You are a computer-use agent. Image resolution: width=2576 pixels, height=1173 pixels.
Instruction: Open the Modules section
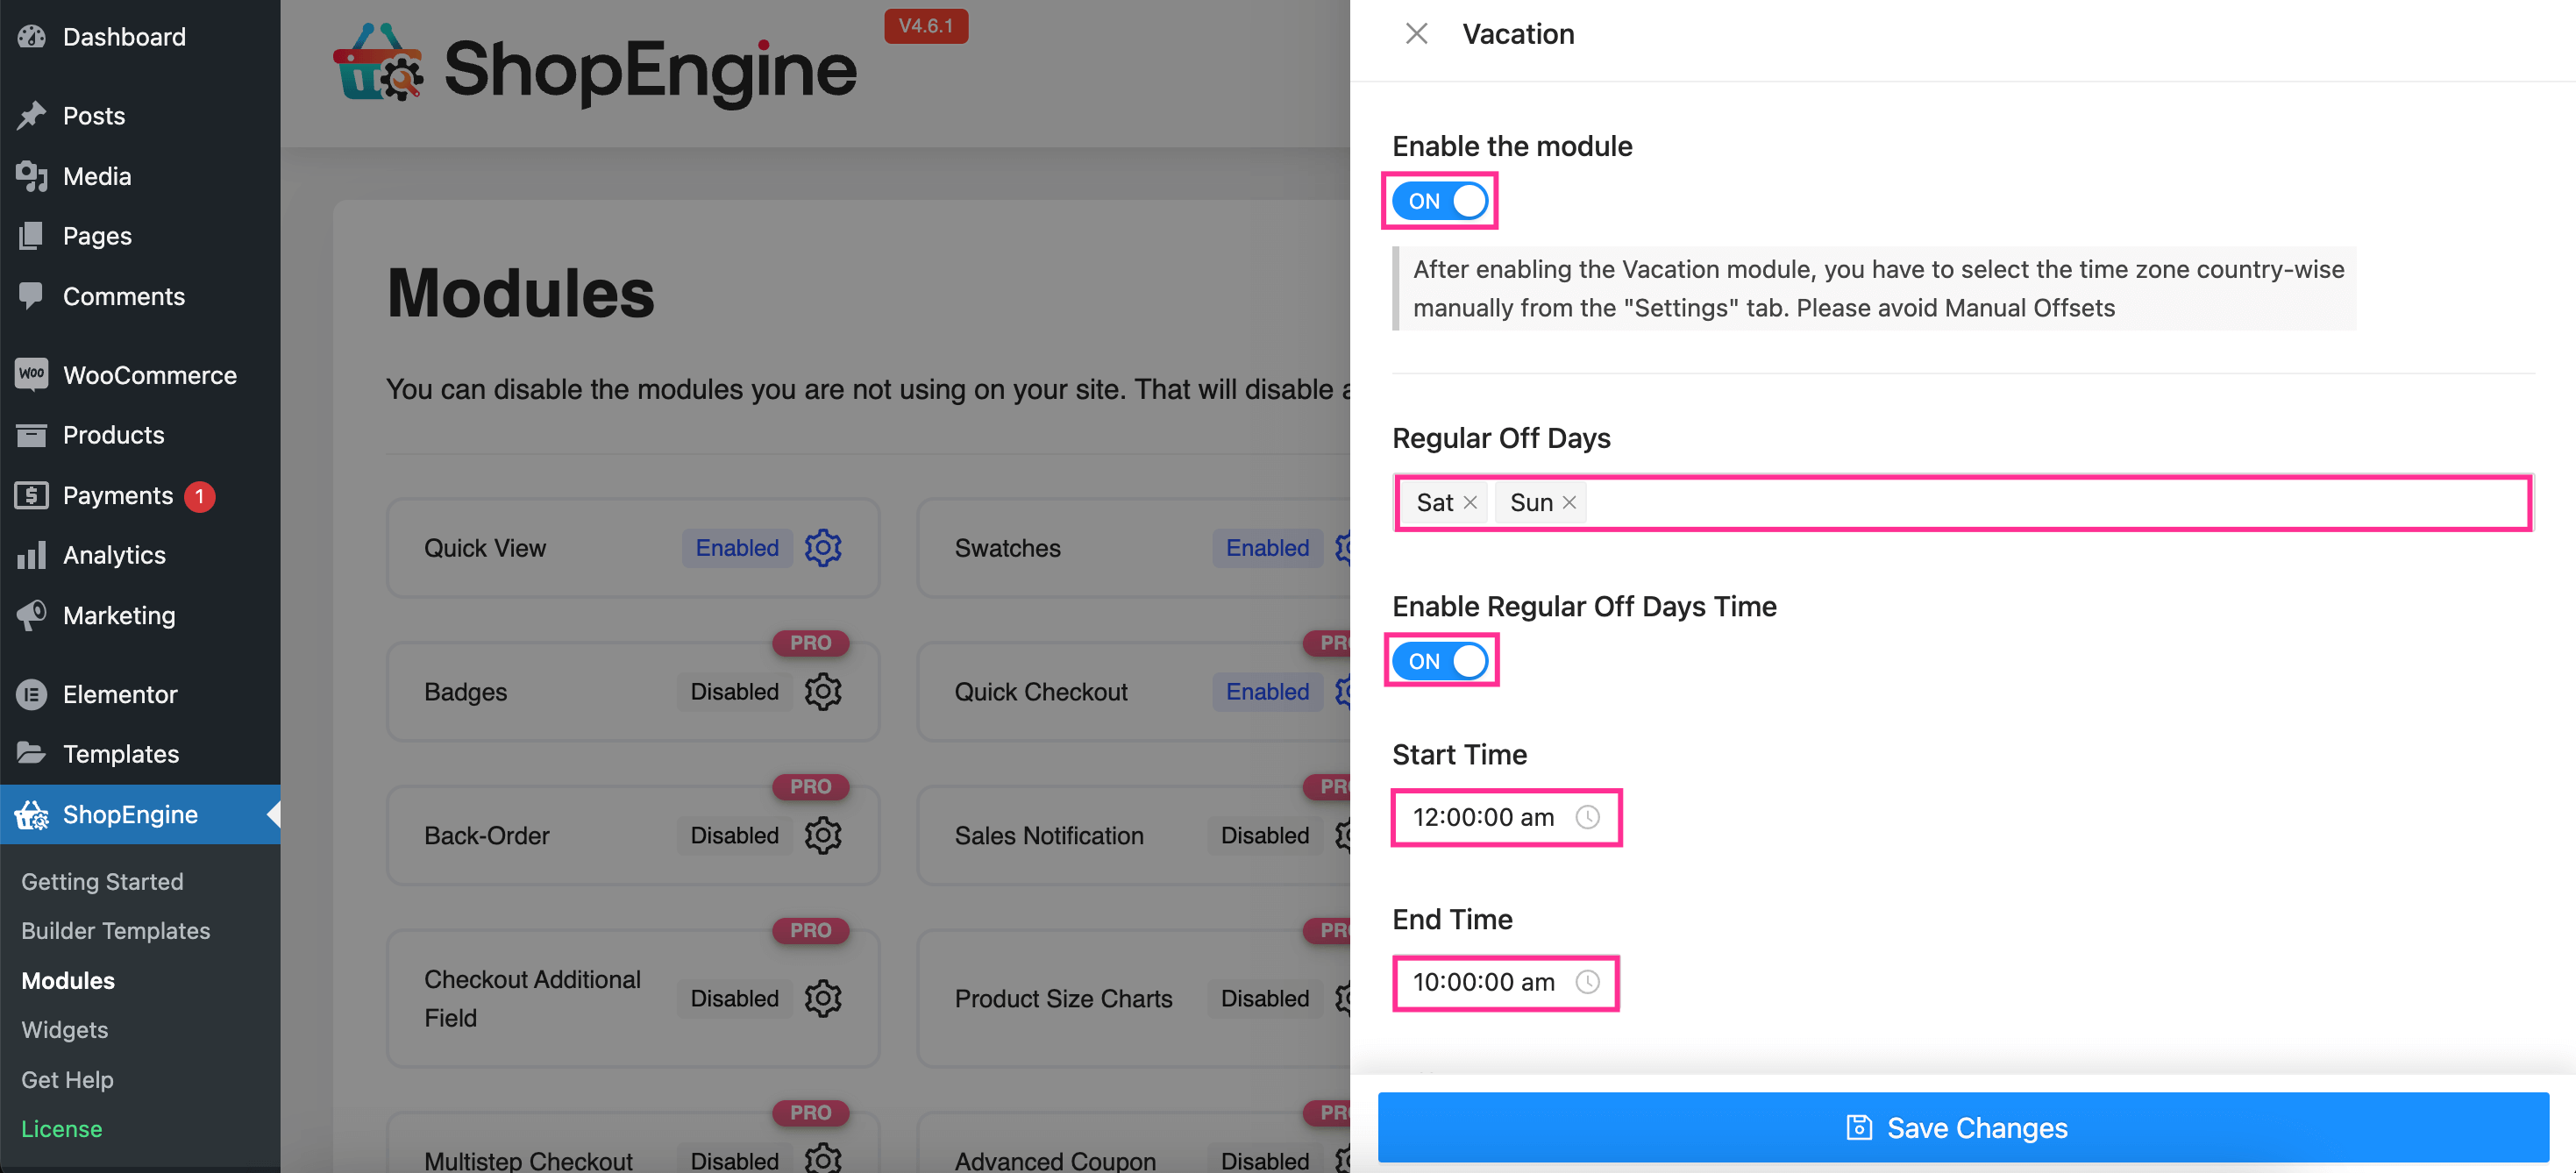click(68, 979)
